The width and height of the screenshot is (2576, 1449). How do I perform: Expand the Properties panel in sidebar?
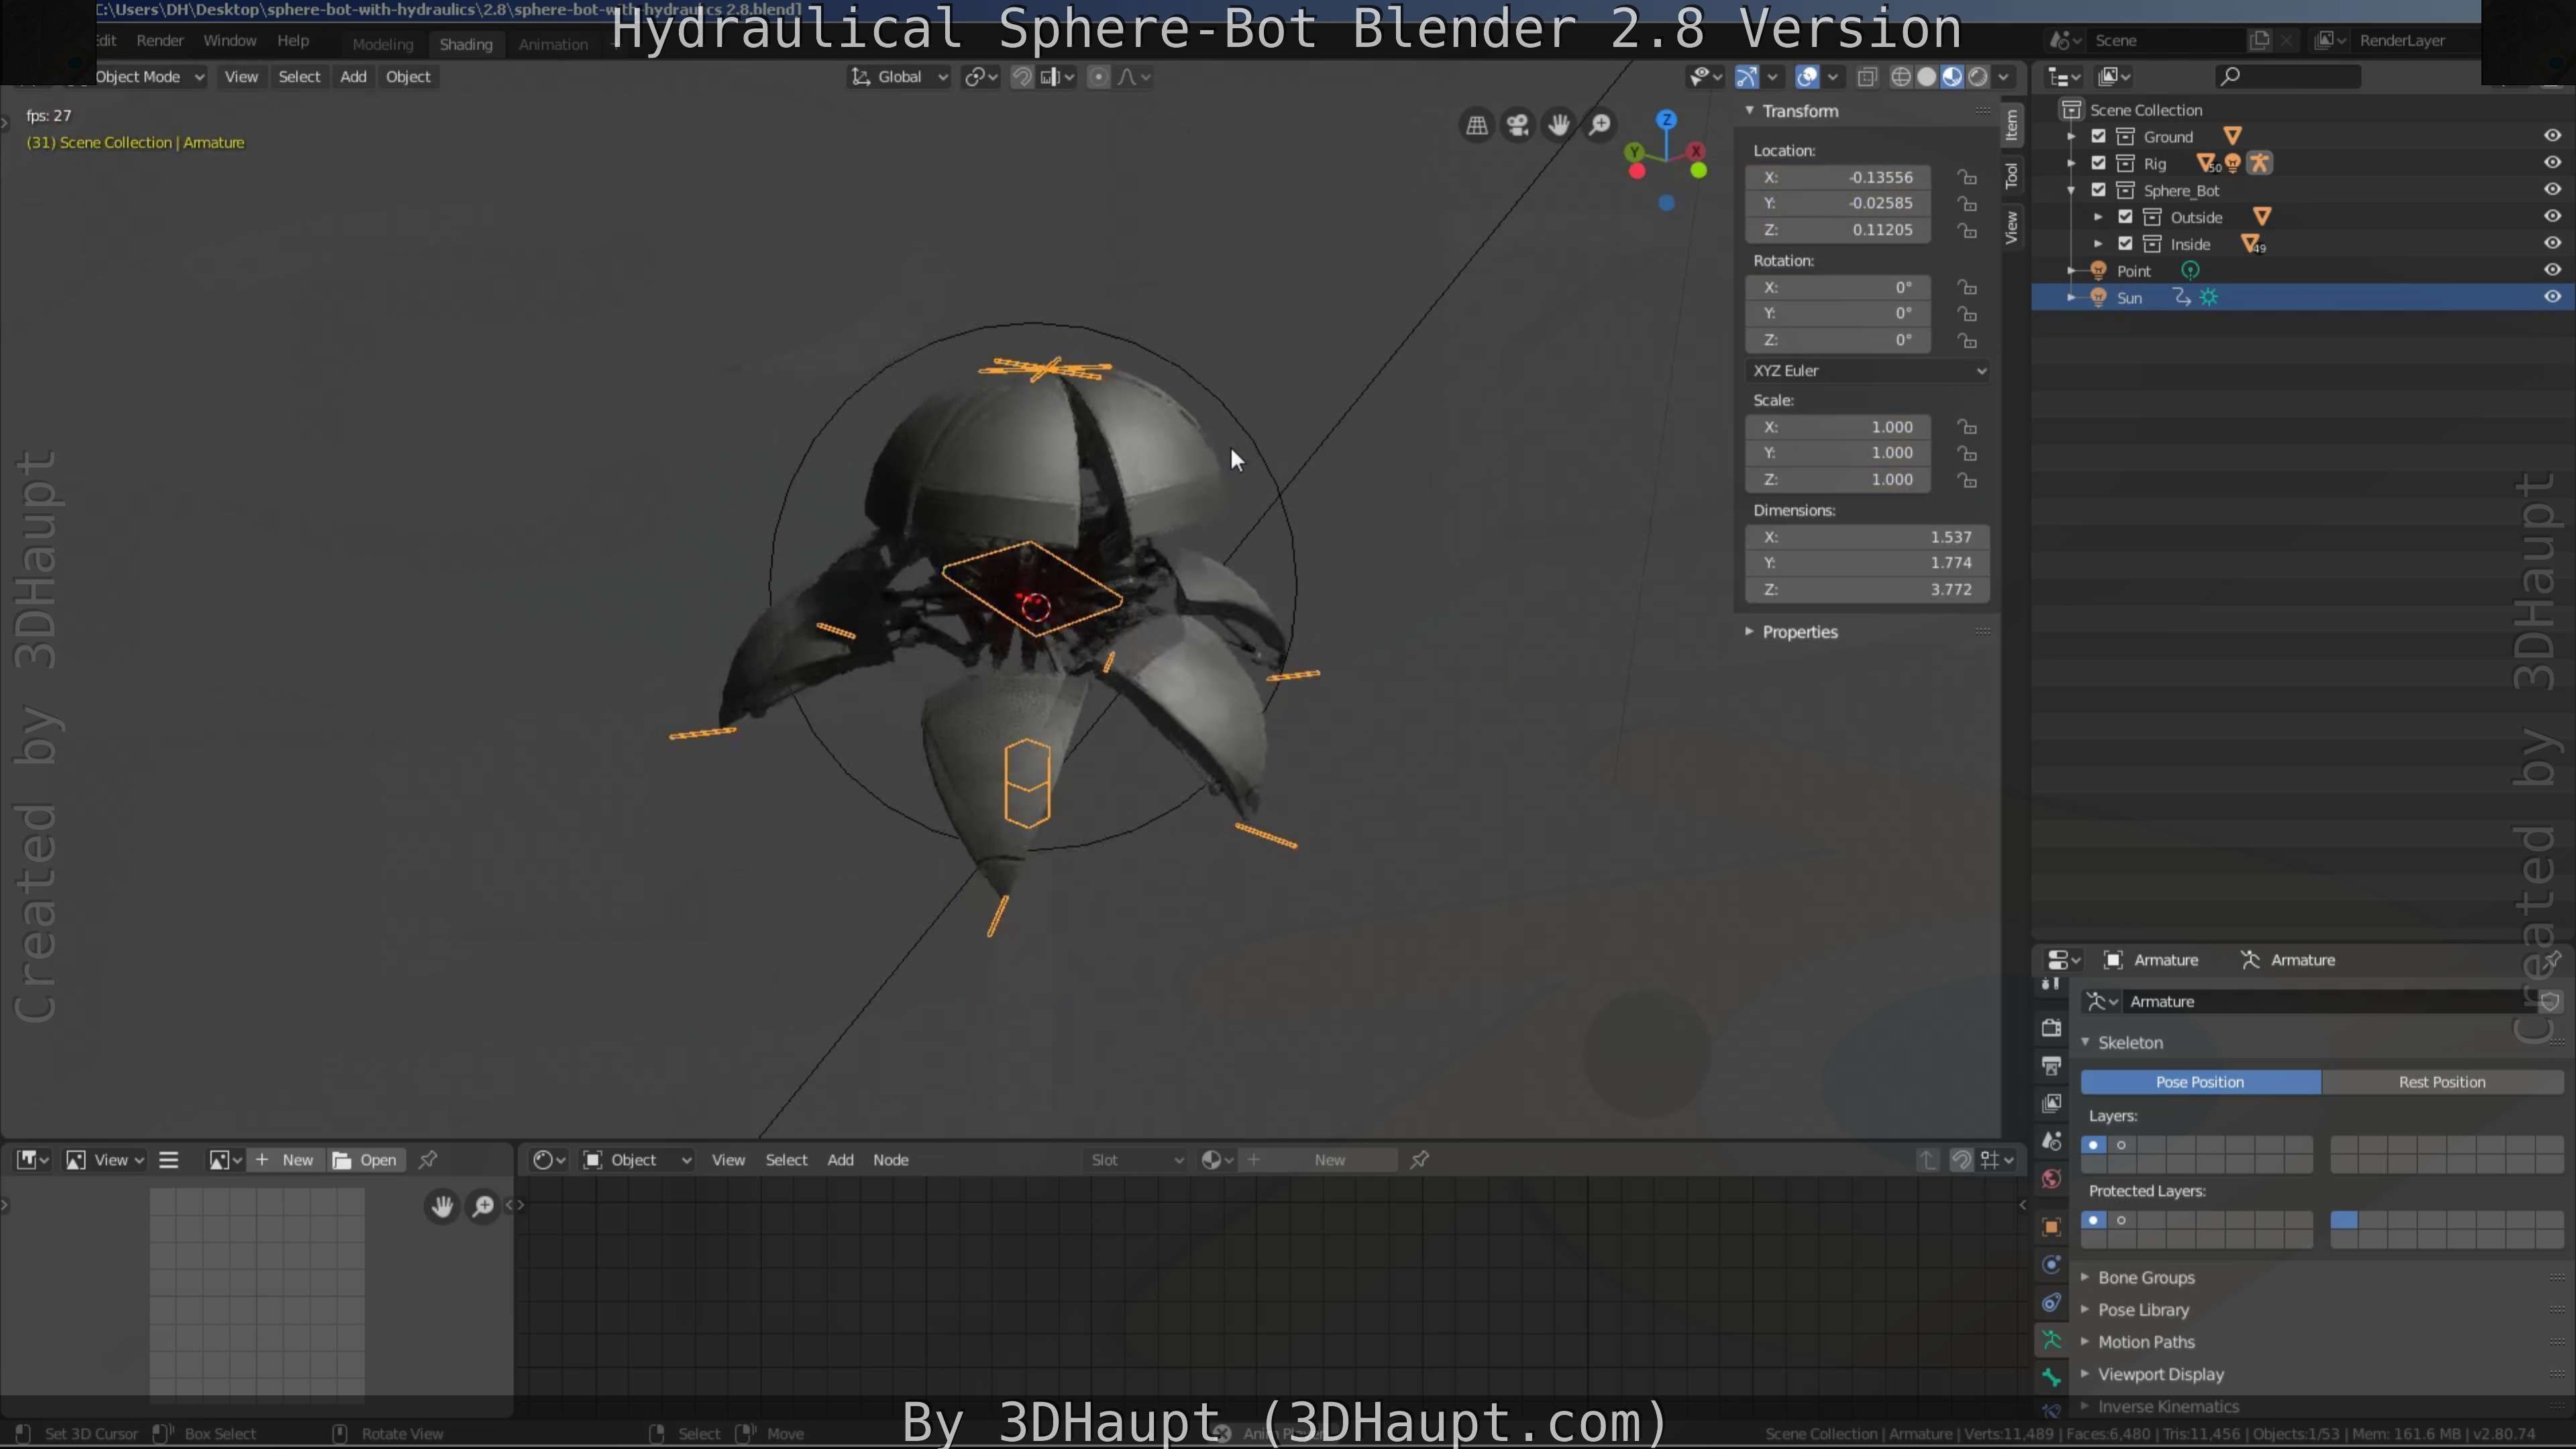coord(1749,632)
